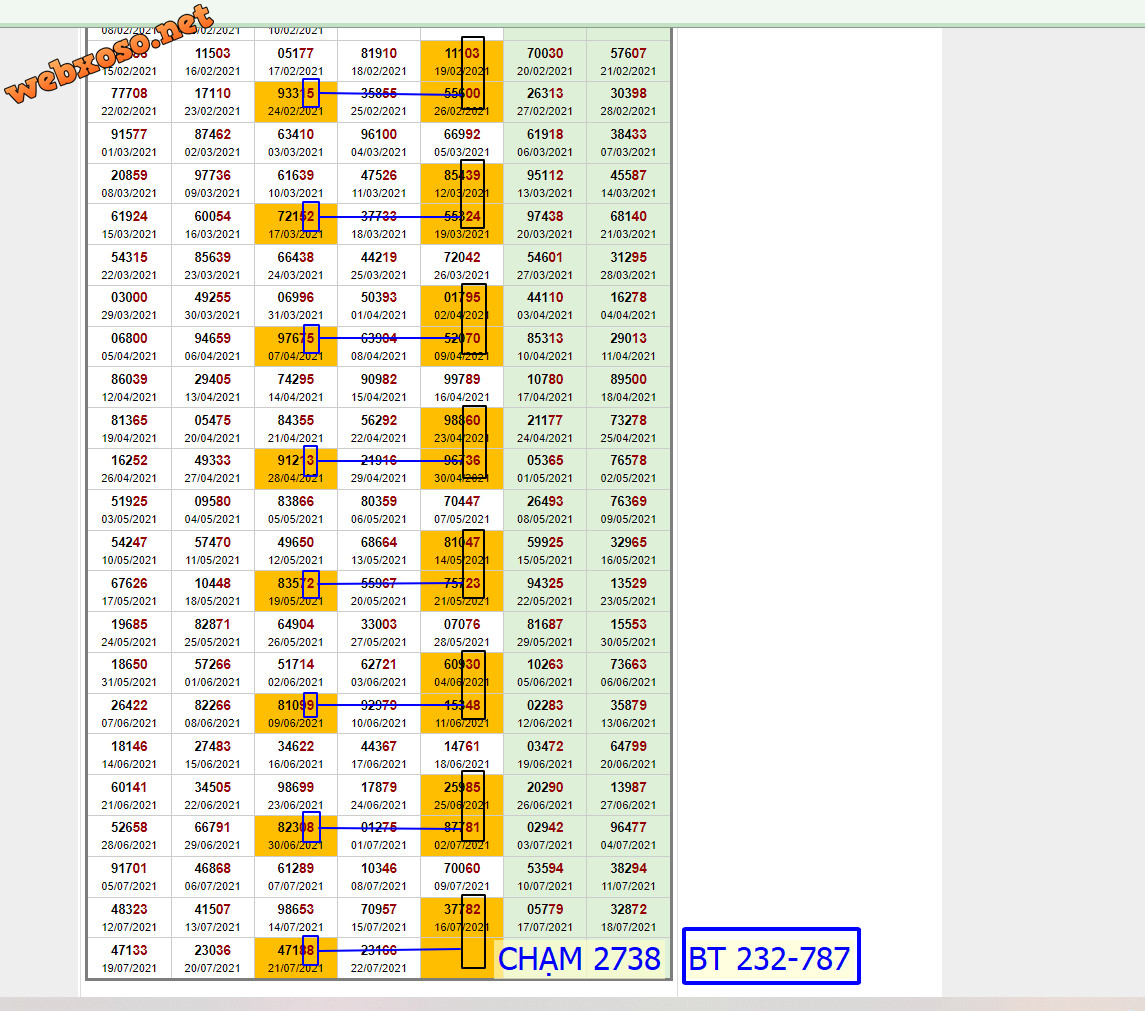Select highlighted result 98860 dated 23/04/2021

click(x=461, y=428)
